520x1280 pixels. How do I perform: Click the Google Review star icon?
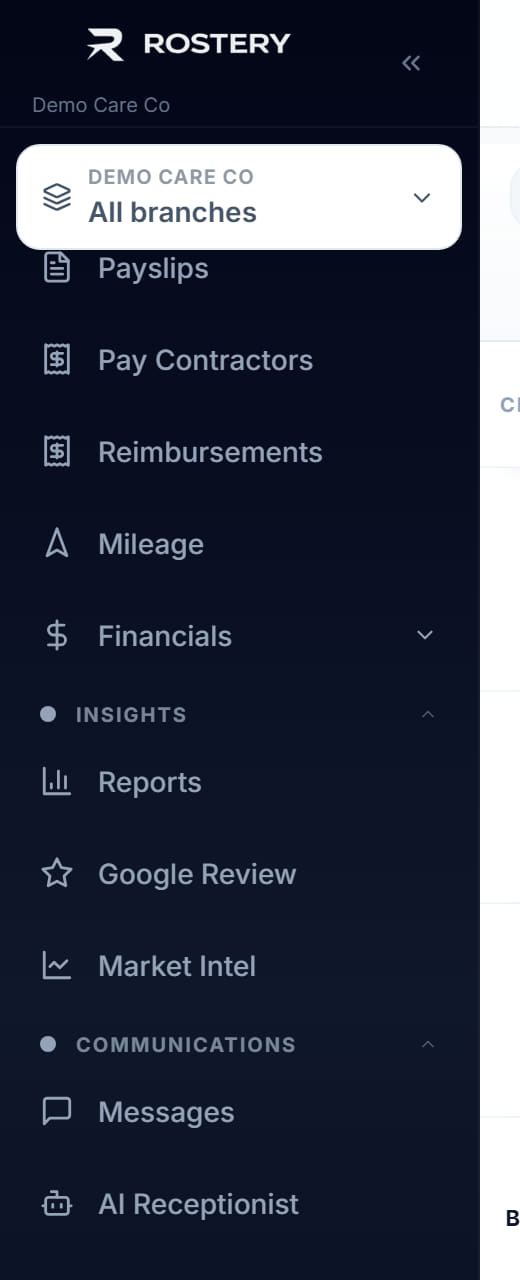[57, 874]
